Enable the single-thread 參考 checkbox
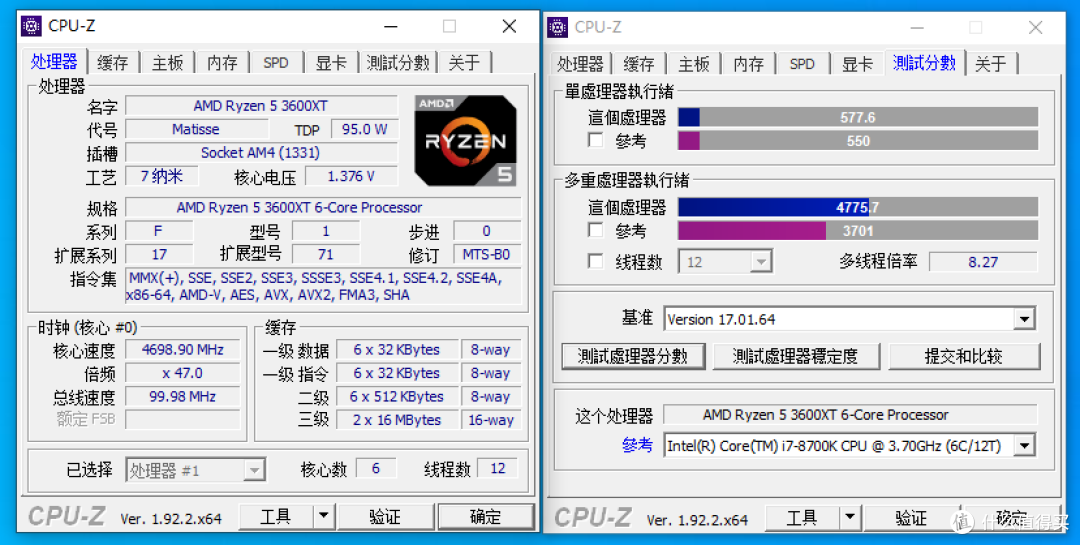 pos(596,141)
